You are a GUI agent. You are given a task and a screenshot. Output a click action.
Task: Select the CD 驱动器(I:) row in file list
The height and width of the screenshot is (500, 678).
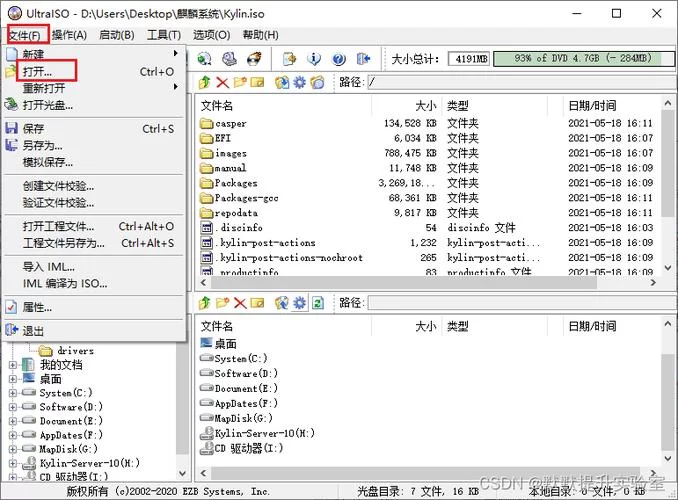(428, 449)
